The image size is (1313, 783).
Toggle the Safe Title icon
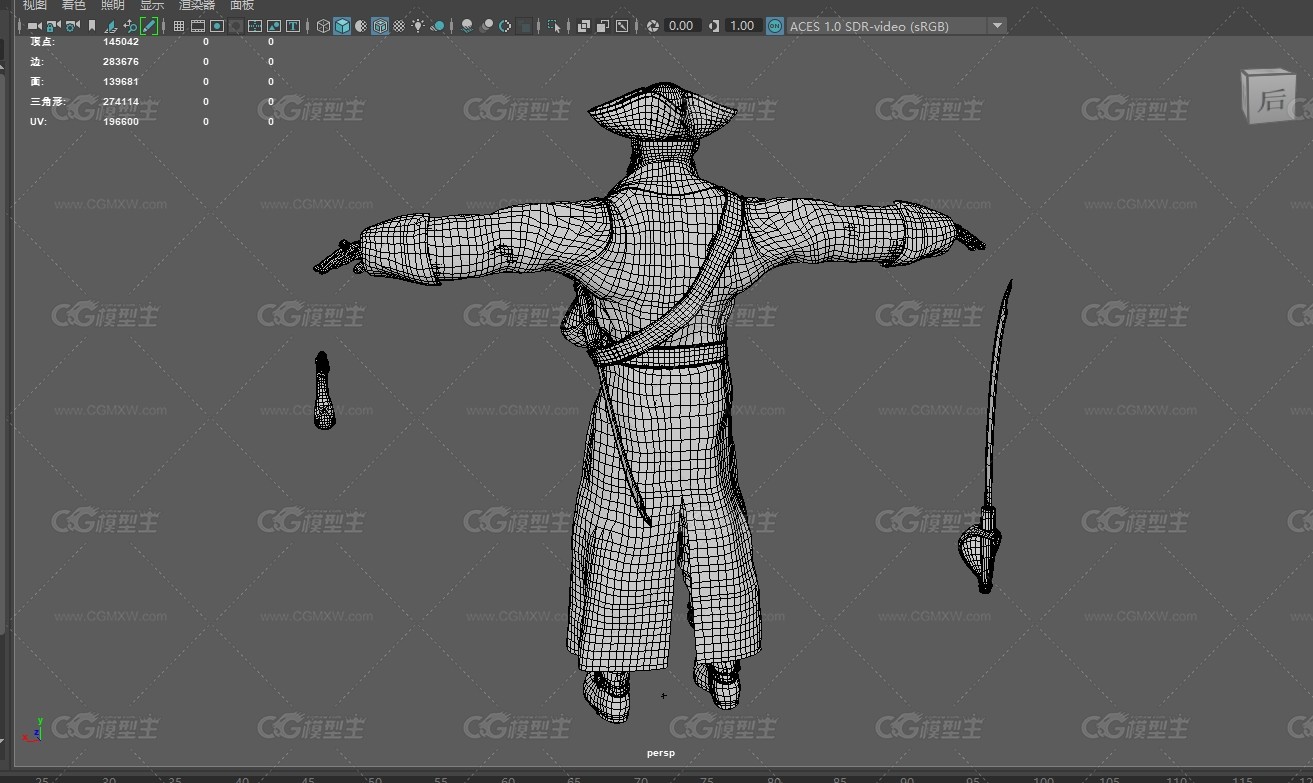tap(292, 26)
